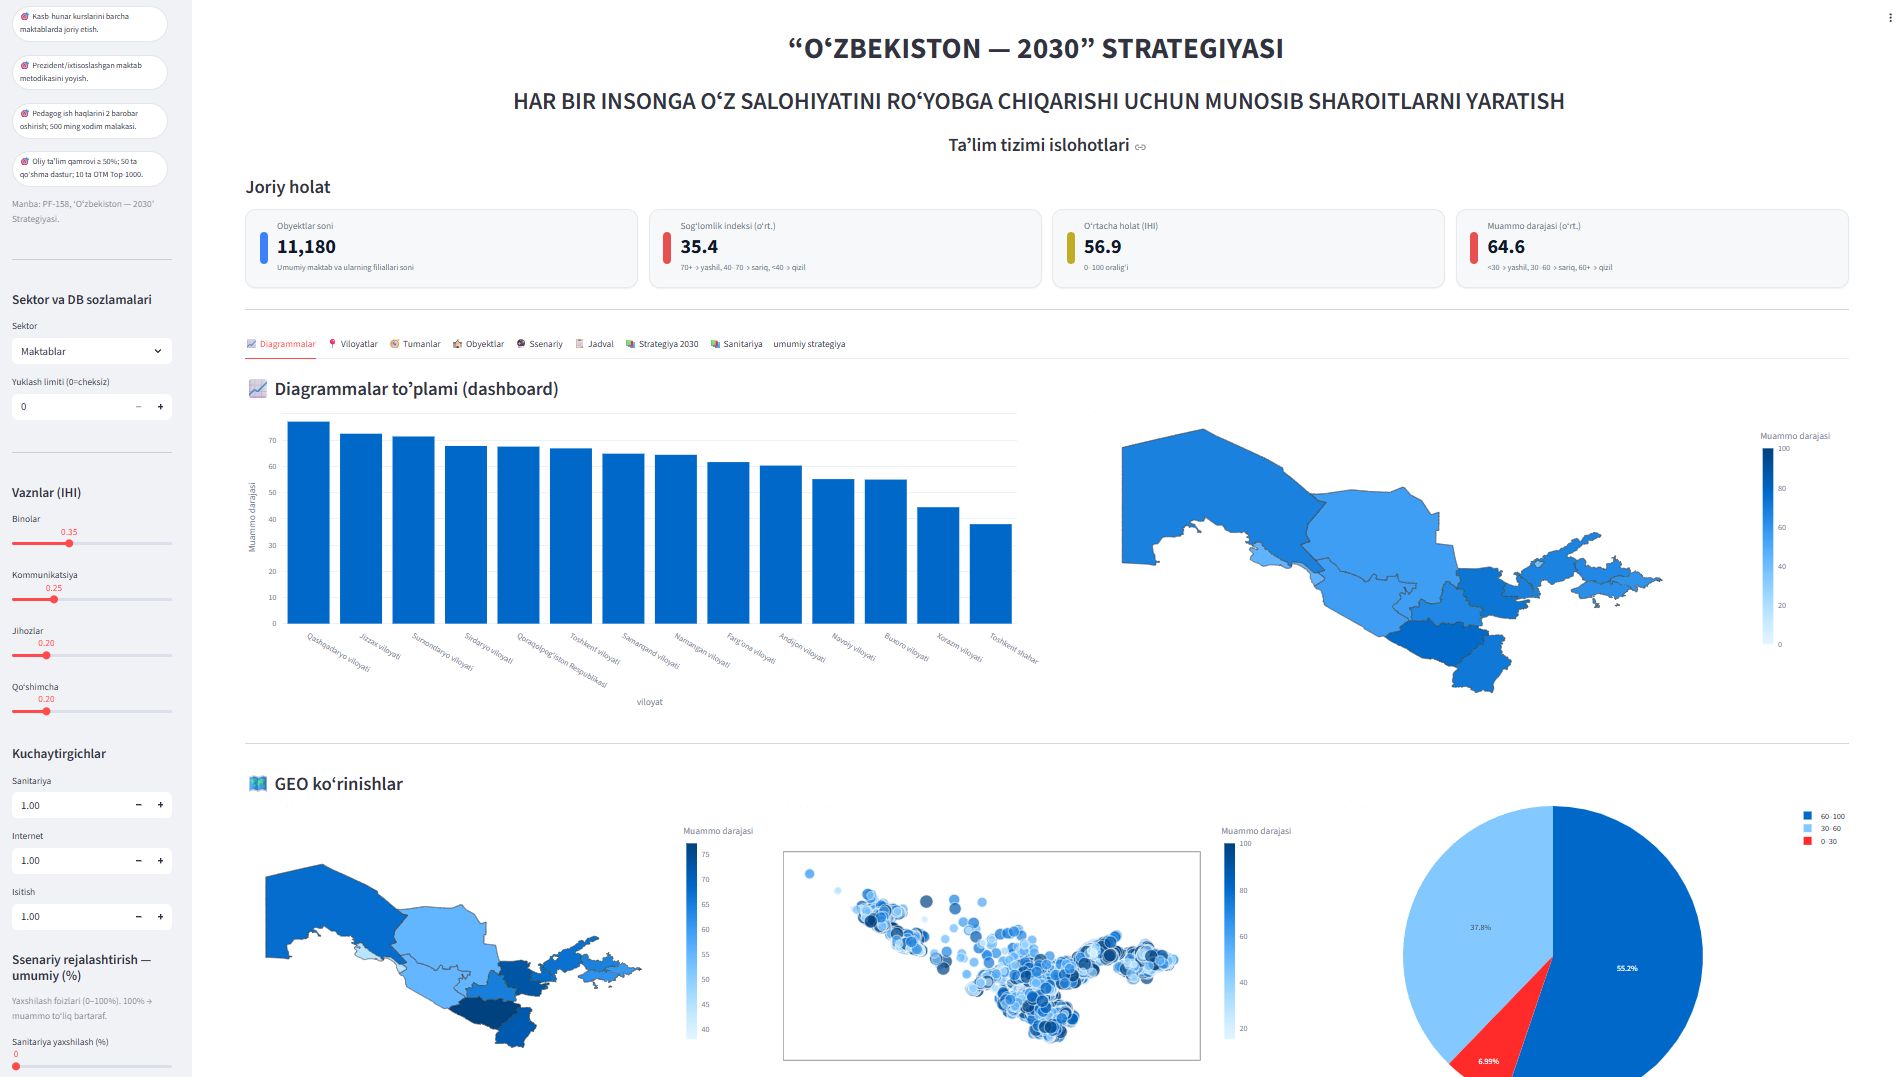Select the Strategiya 2030 tab
The width and height of the screenshot is (1896, 1077).
pyautogui.click(x=662, y=344)
